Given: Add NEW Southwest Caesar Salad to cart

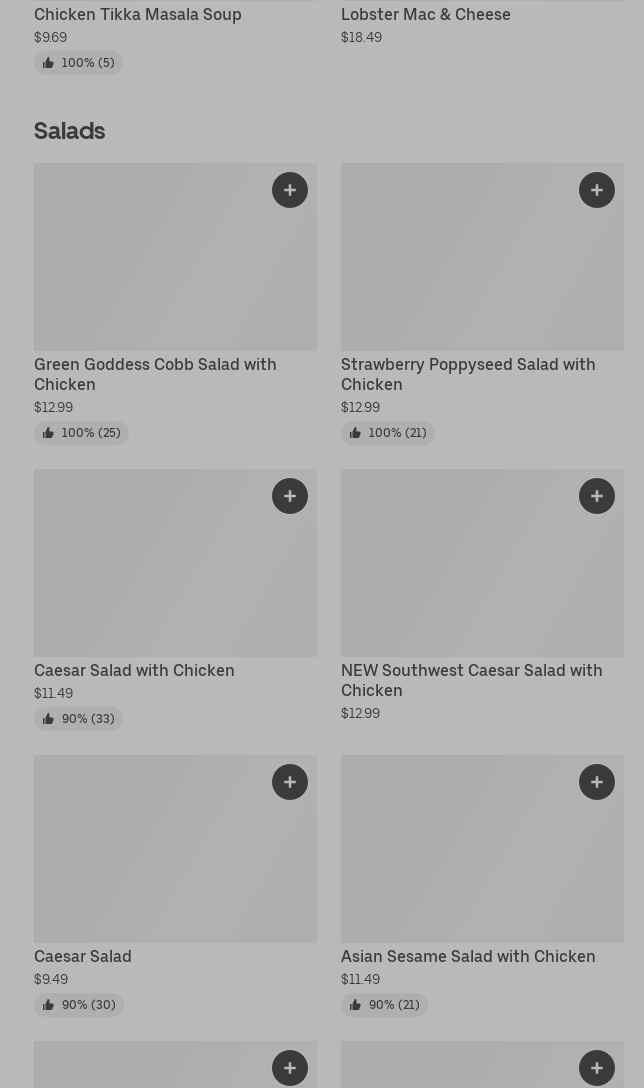Looking at the screenshot, I should coord(597,496).
